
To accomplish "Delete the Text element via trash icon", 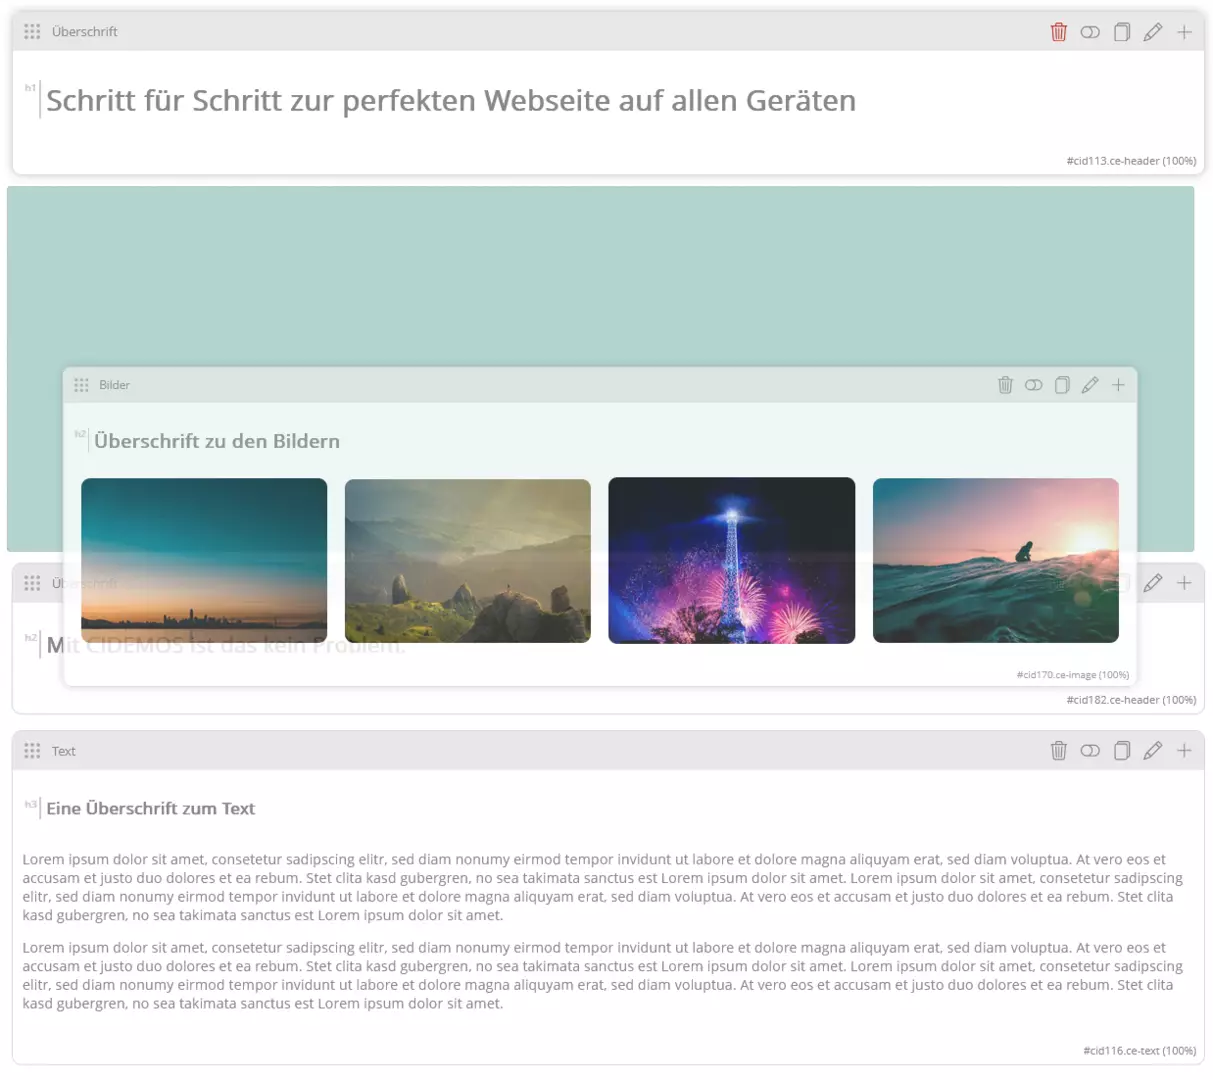I will tap(1059, 751).
